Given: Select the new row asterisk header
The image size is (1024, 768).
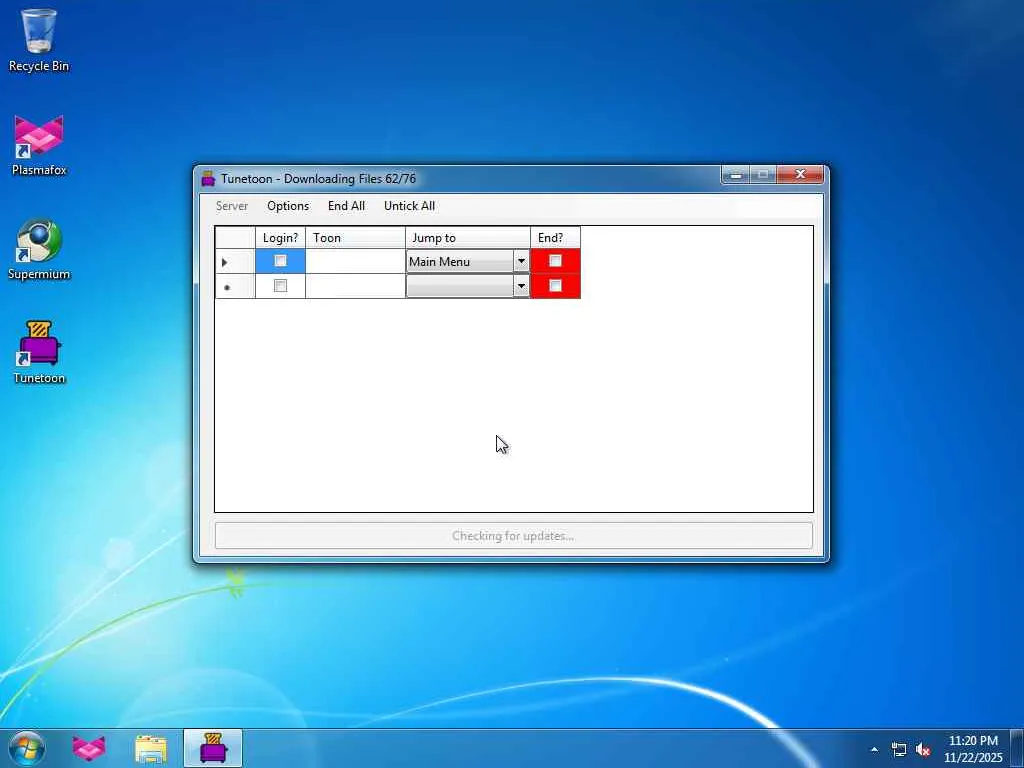Looking at the screenshot, I should pos(235,286).
